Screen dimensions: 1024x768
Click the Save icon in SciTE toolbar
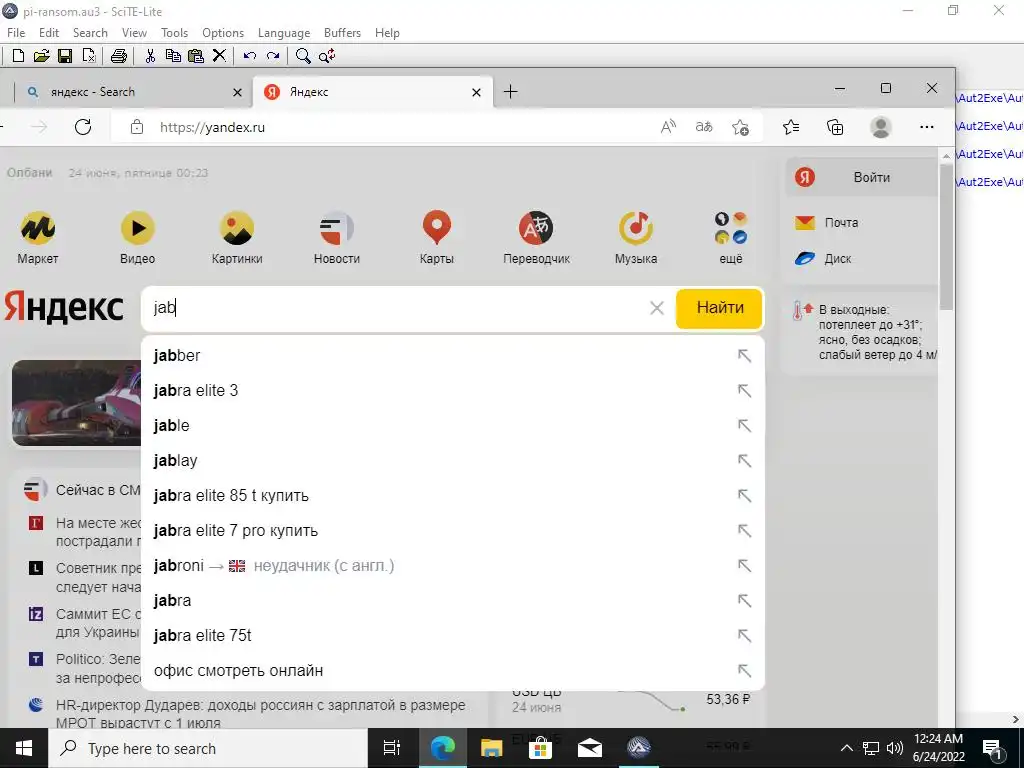(x=65, y=56)
